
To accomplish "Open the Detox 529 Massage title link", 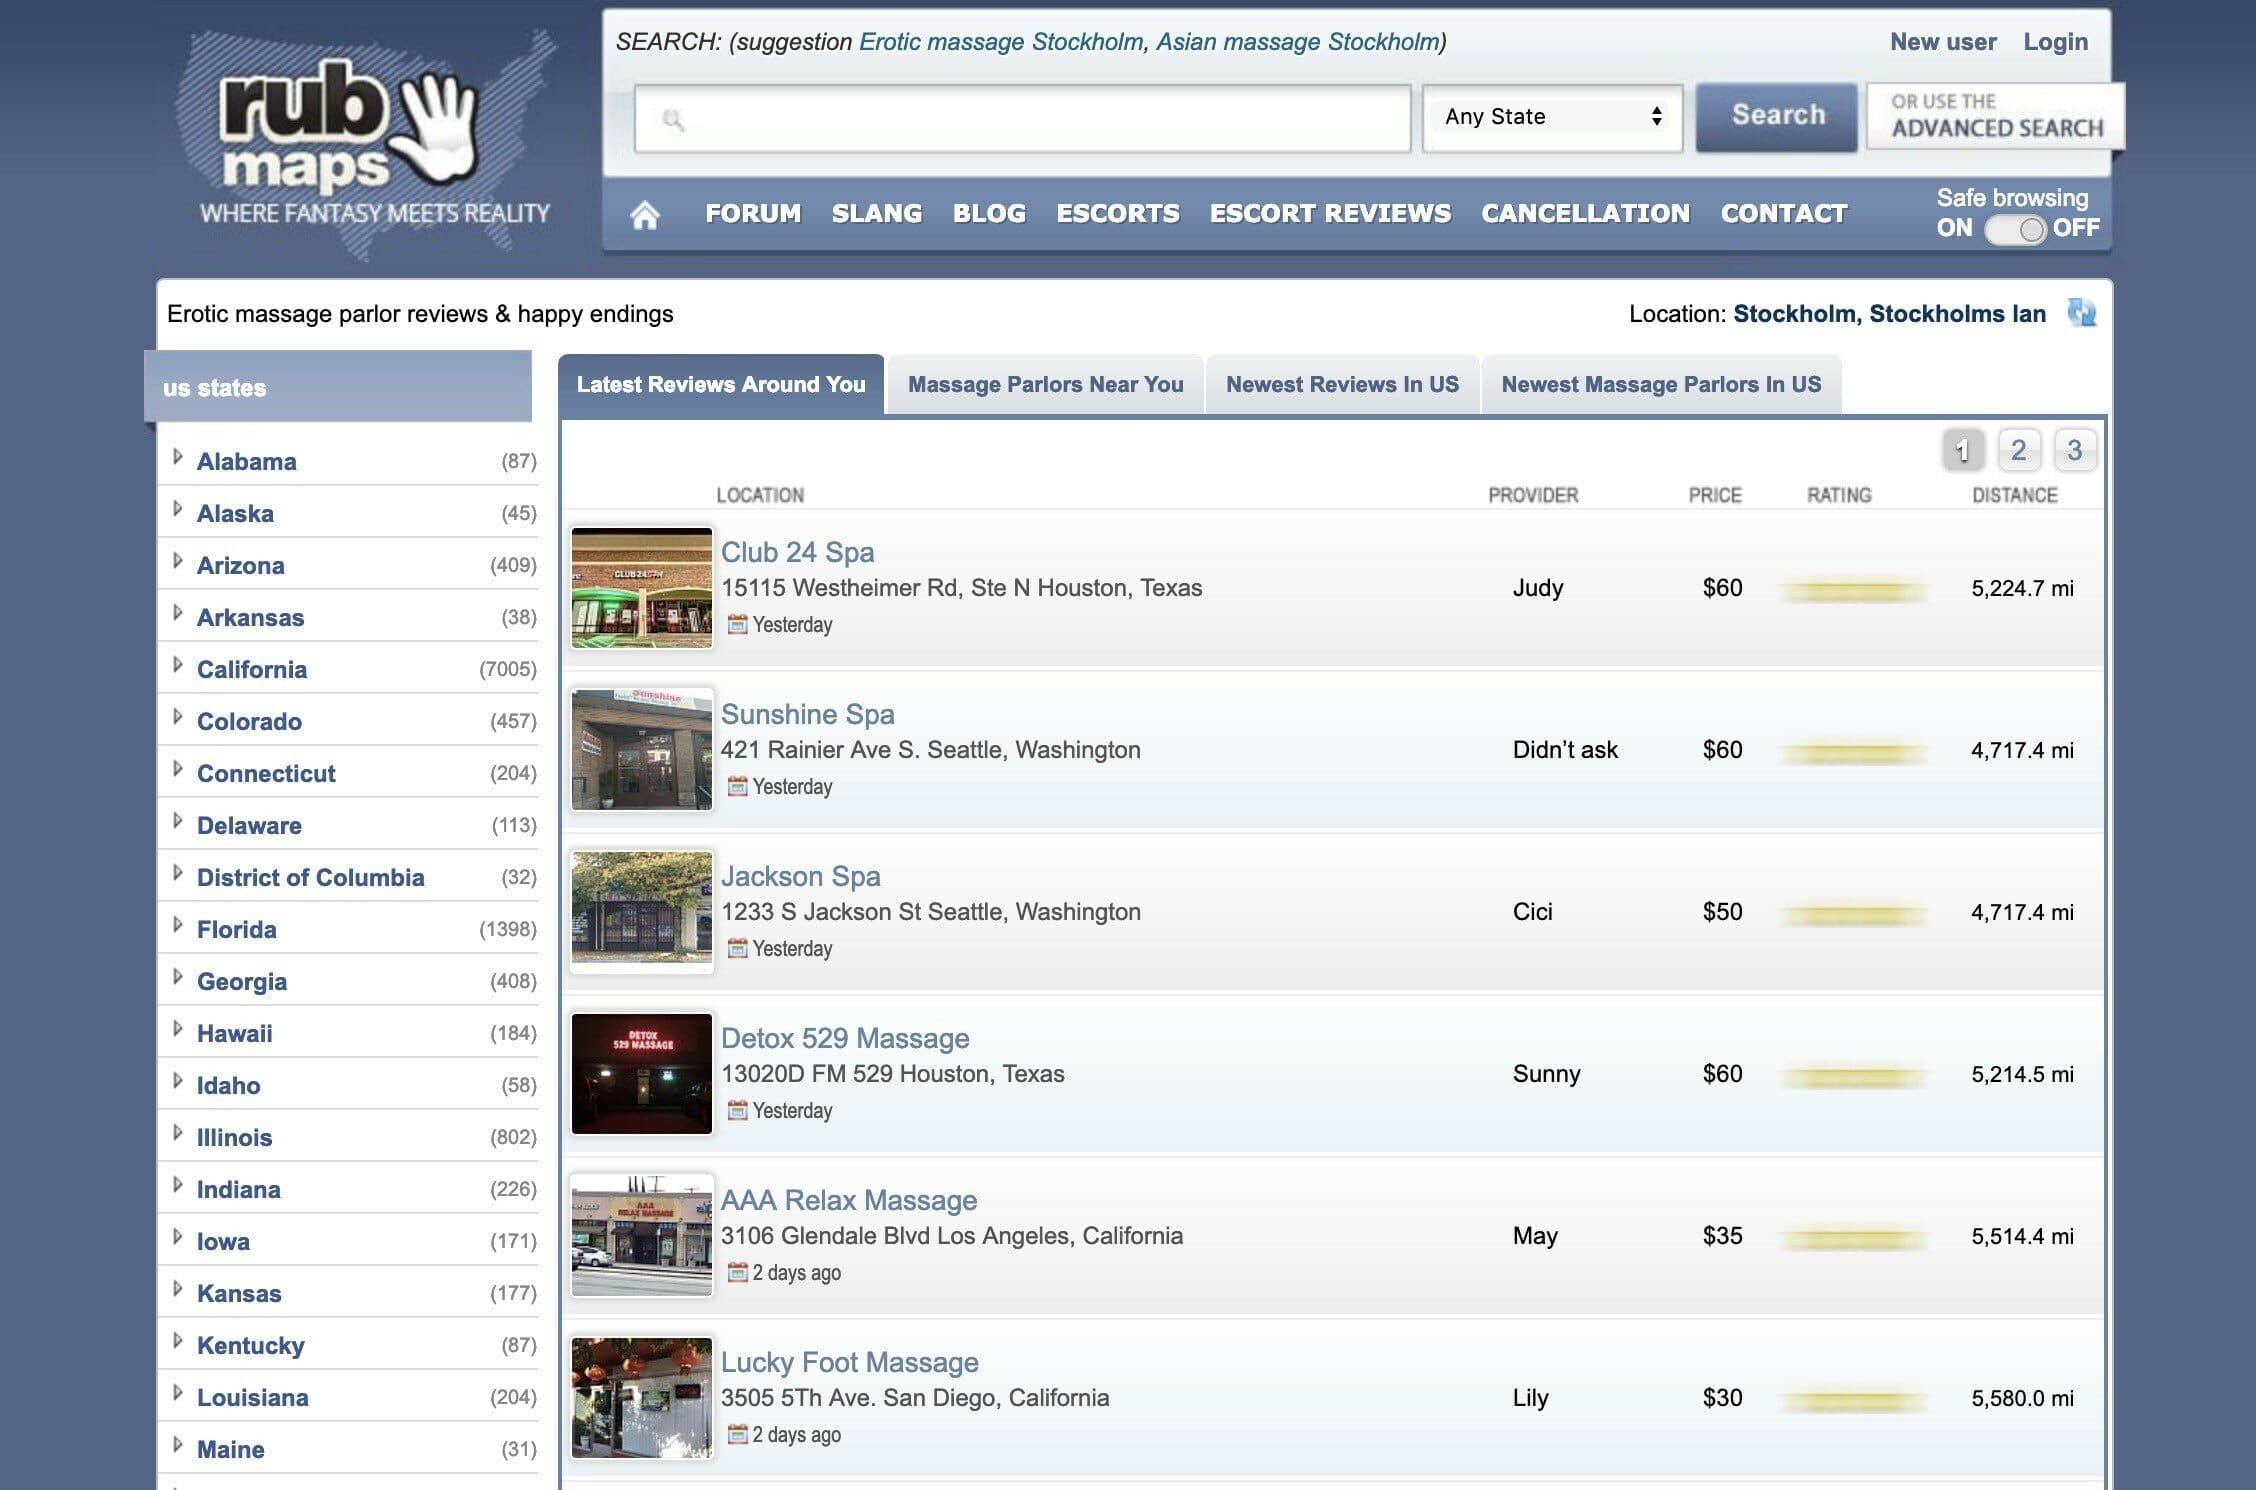I will pos(845,1038).
